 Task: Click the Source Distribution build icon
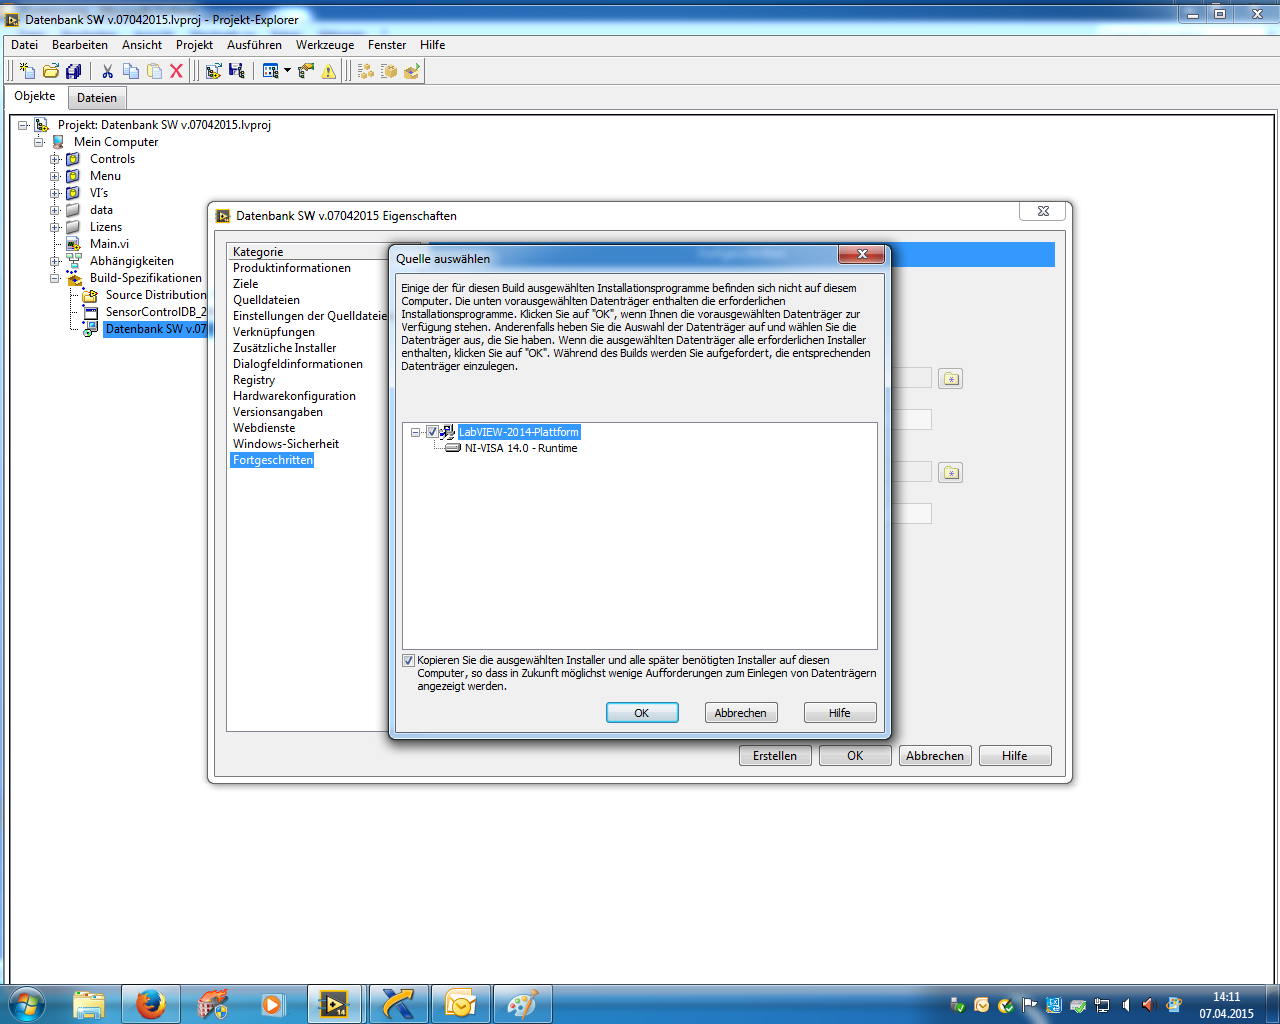tap(90, 295)
